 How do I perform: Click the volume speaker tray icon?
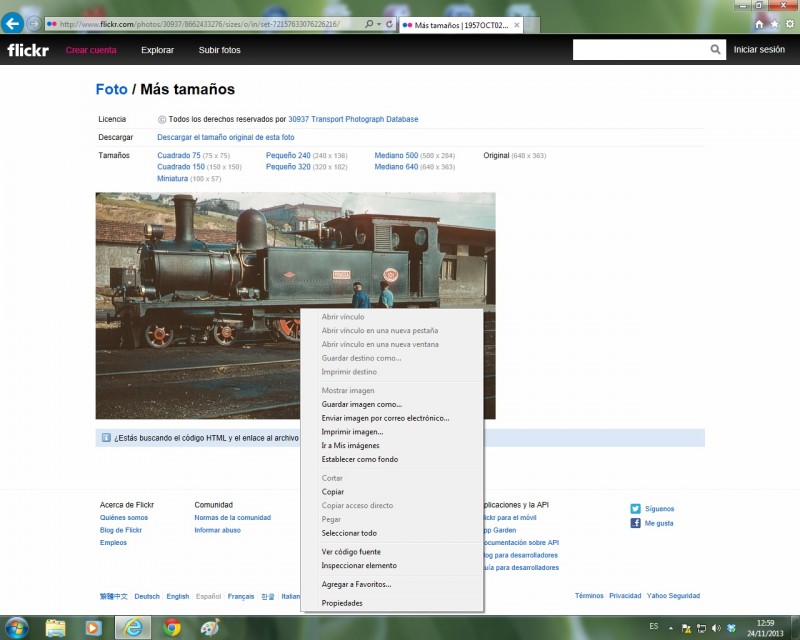[x=716, y=628]
